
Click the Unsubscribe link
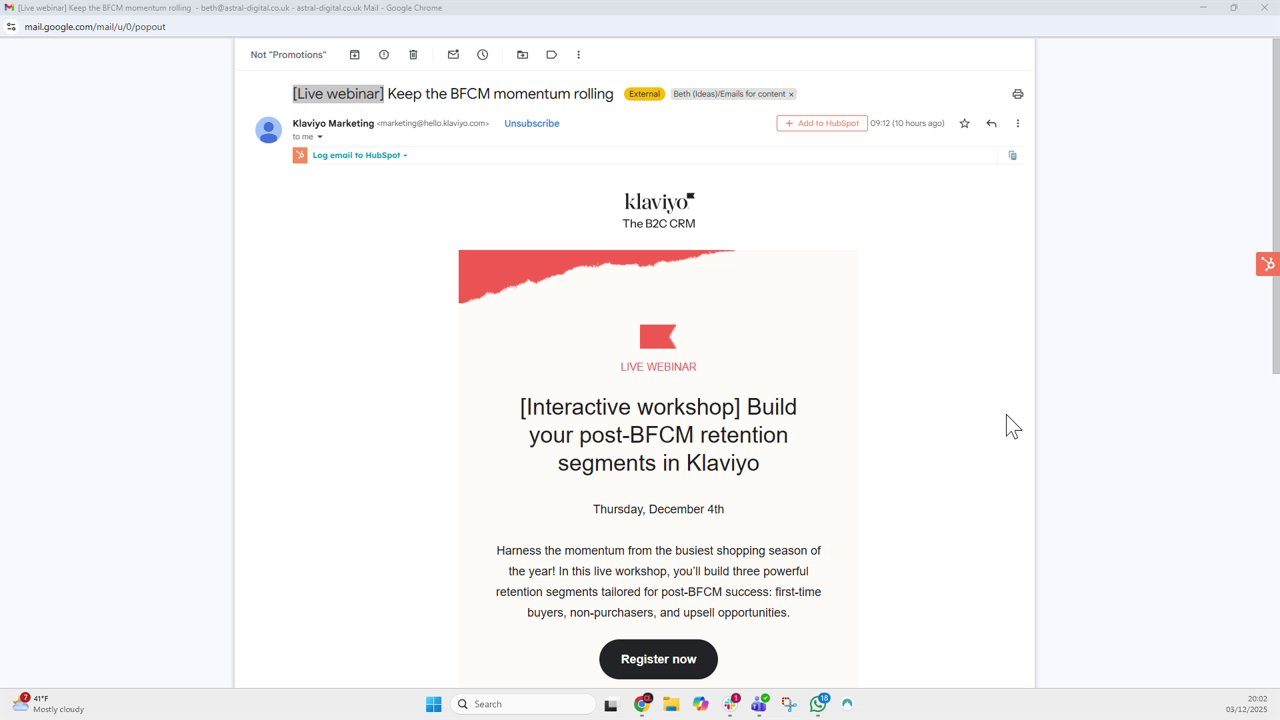(532, 123)
